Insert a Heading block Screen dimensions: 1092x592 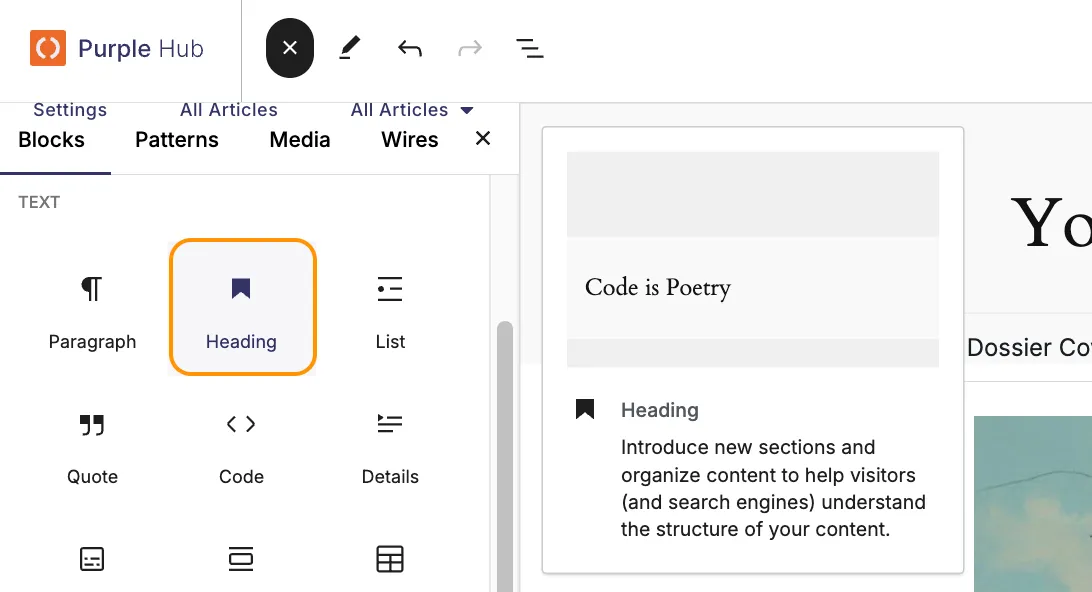click(242, 307)
